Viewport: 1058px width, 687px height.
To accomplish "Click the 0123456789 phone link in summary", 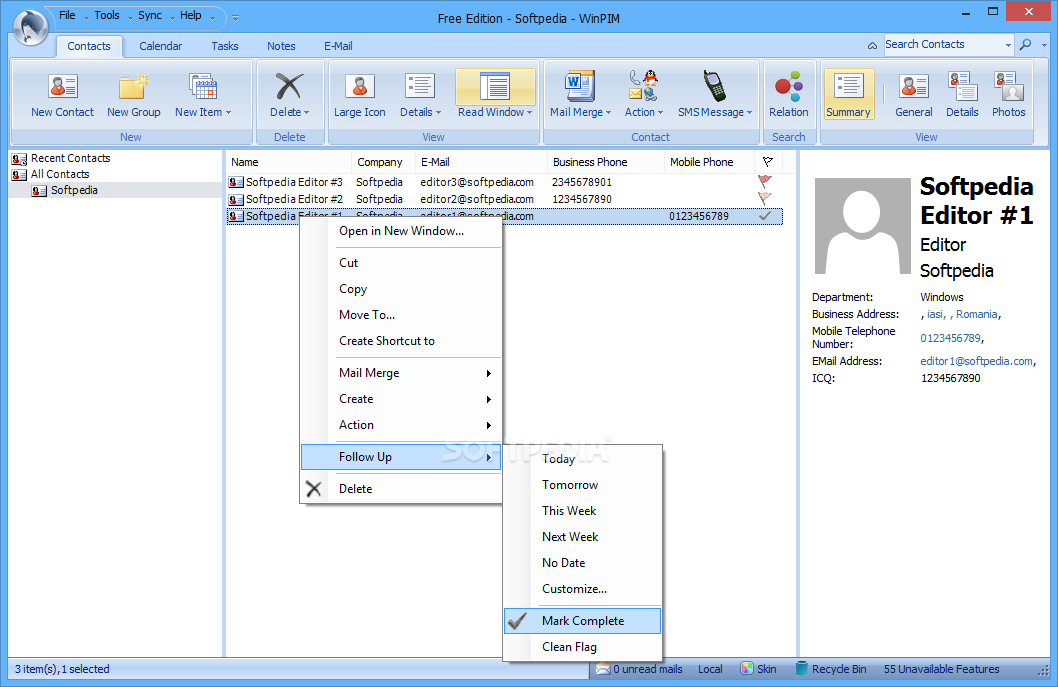I will pyautogui.click(x=950, y=338).
